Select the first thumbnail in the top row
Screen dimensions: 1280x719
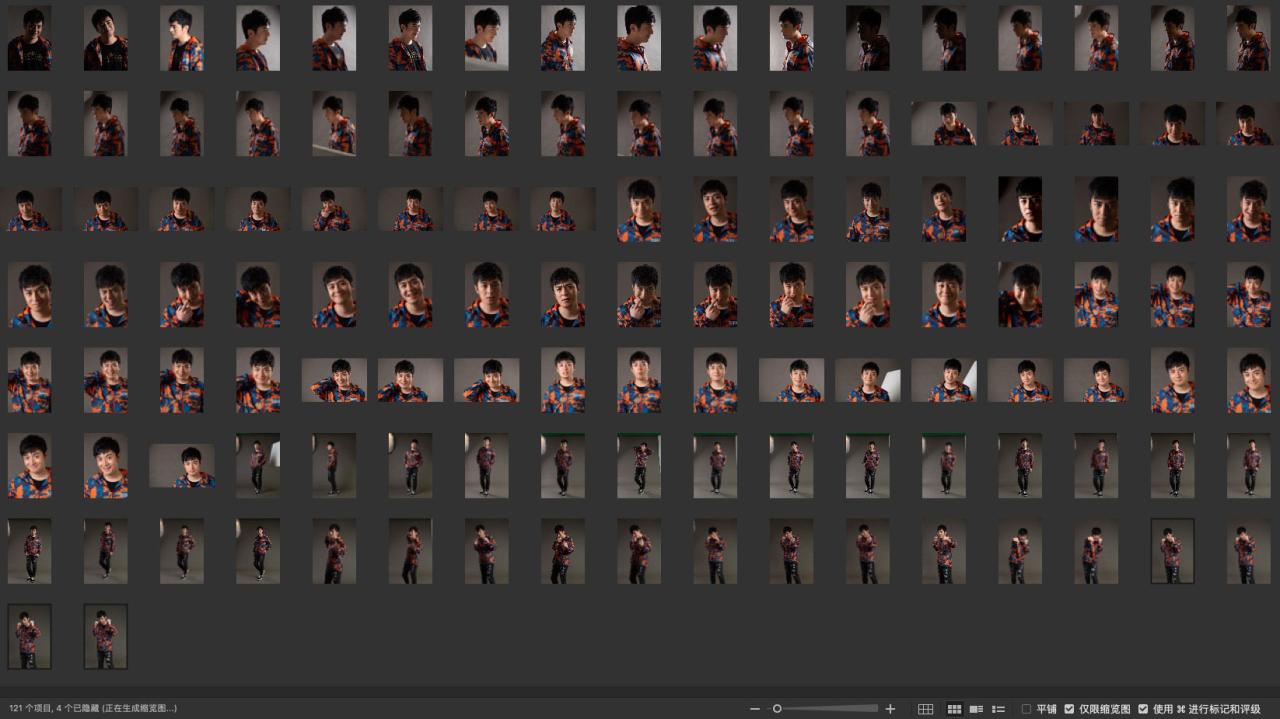point(29,38)
